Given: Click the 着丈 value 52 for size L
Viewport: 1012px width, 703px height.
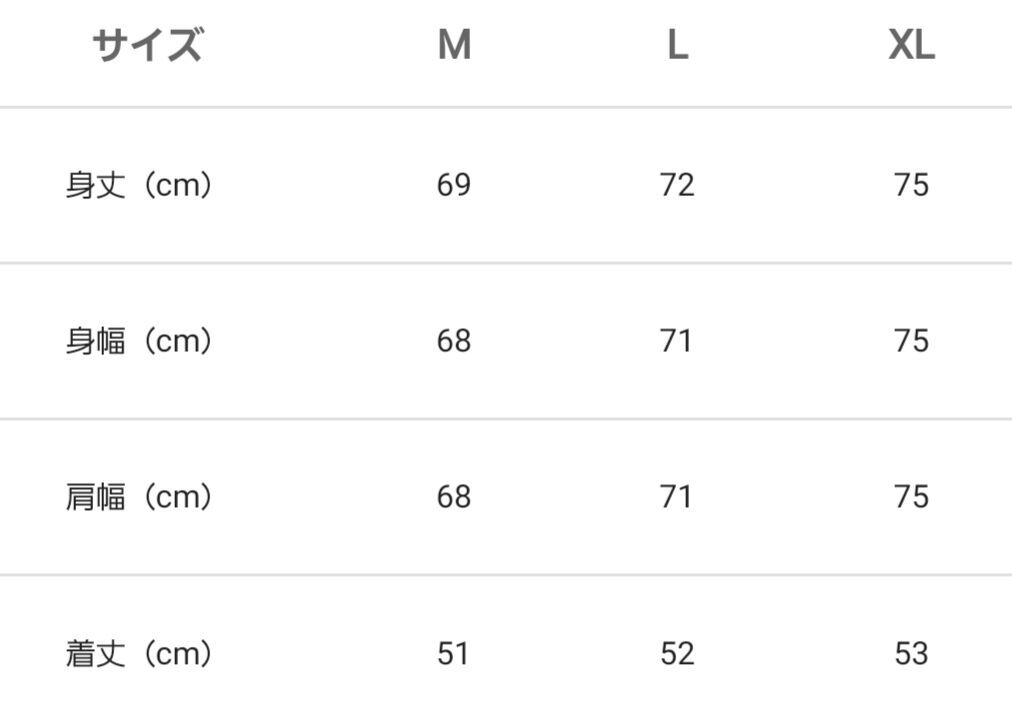Looking at the screenshot, I should 677,654.
